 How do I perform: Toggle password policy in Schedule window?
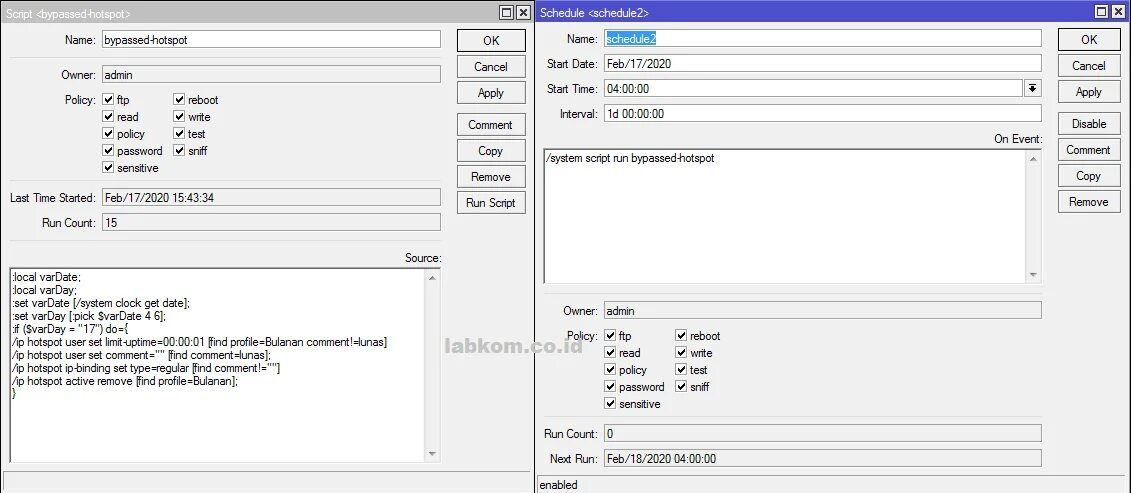point(610,387)
